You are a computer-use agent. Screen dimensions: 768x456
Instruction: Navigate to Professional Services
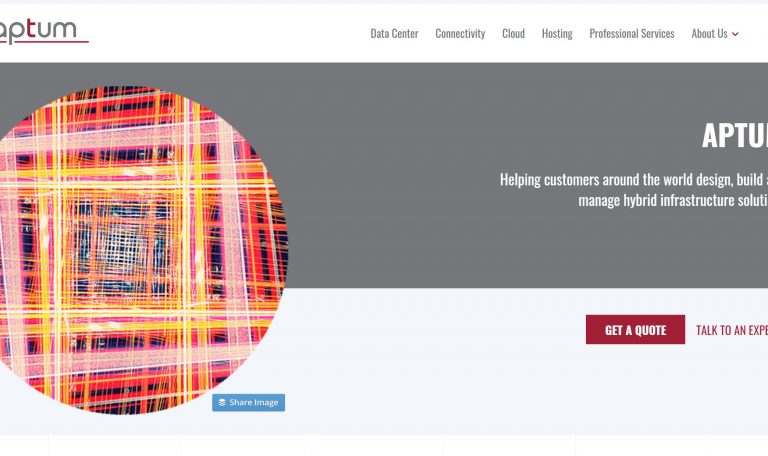point(631,34)
